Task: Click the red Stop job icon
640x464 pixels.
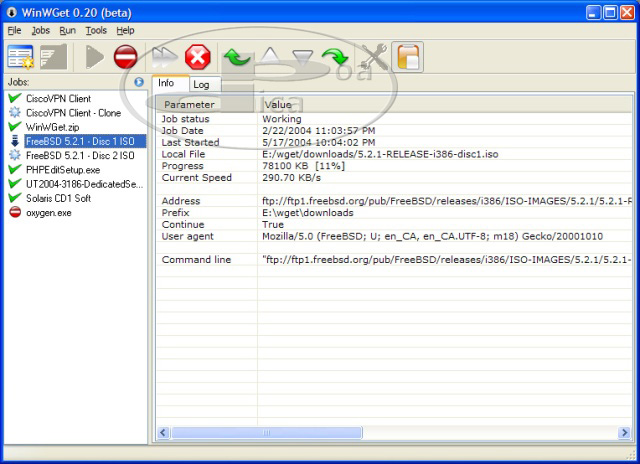Action: coord(125,57)
